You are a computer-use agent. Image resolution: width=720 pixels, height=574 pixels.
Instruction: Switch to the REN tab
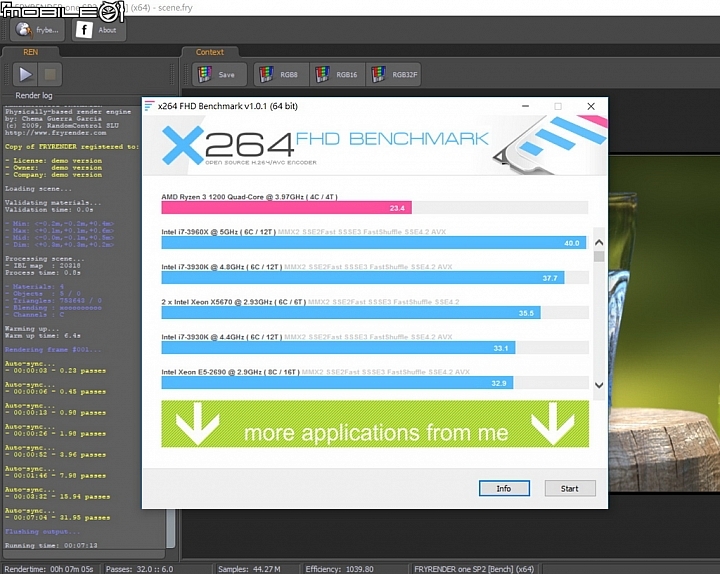30,52
